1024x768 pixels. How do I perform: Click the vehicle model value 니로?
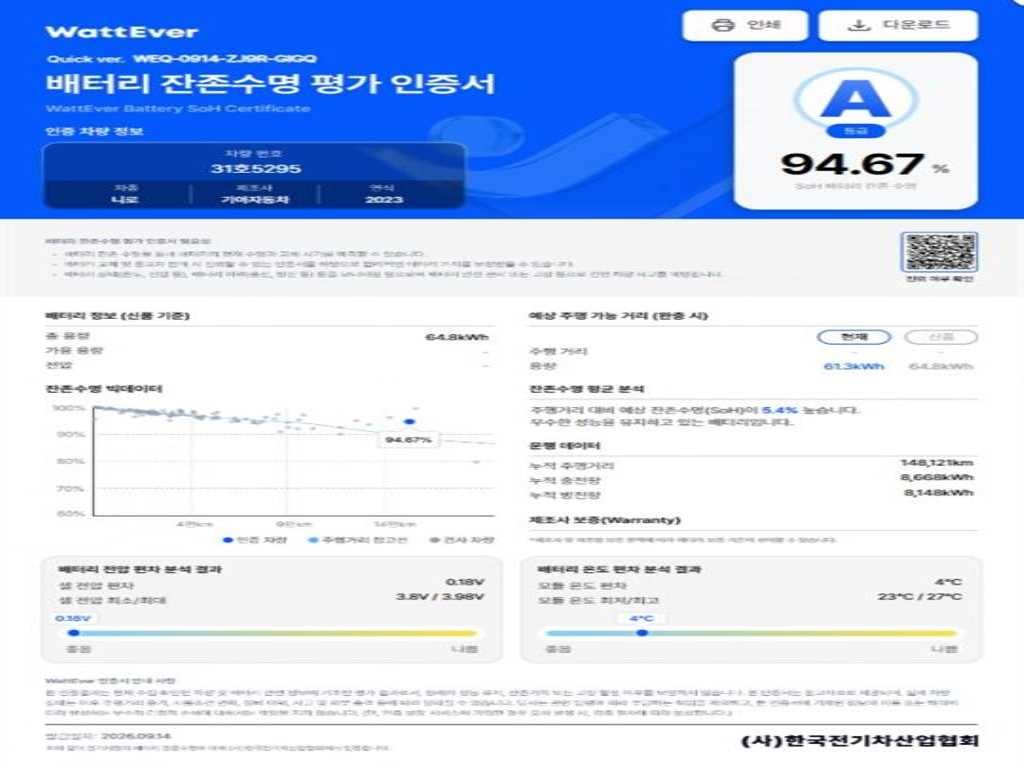(x=124, y=199)
